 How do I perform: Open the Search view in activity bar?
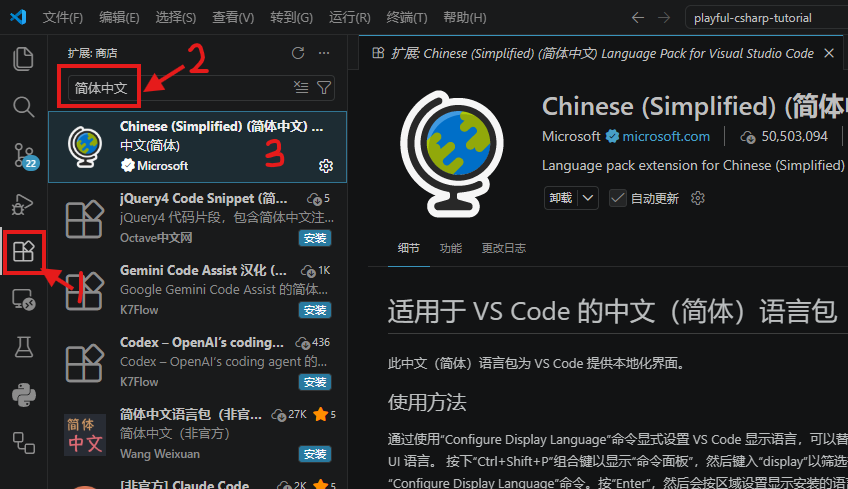click(23, 107)
